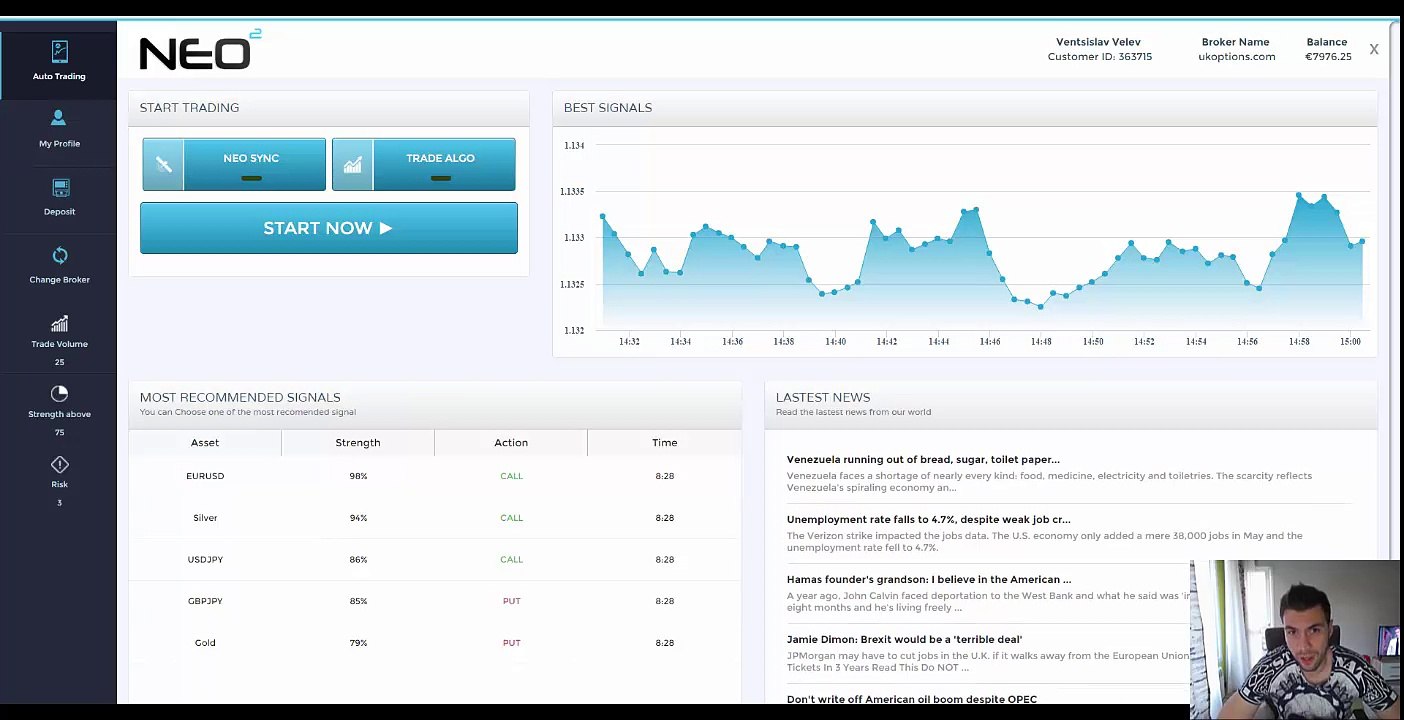Click the 98% strength value
This screenshot has height=720, width=1404.
point(358,476)
